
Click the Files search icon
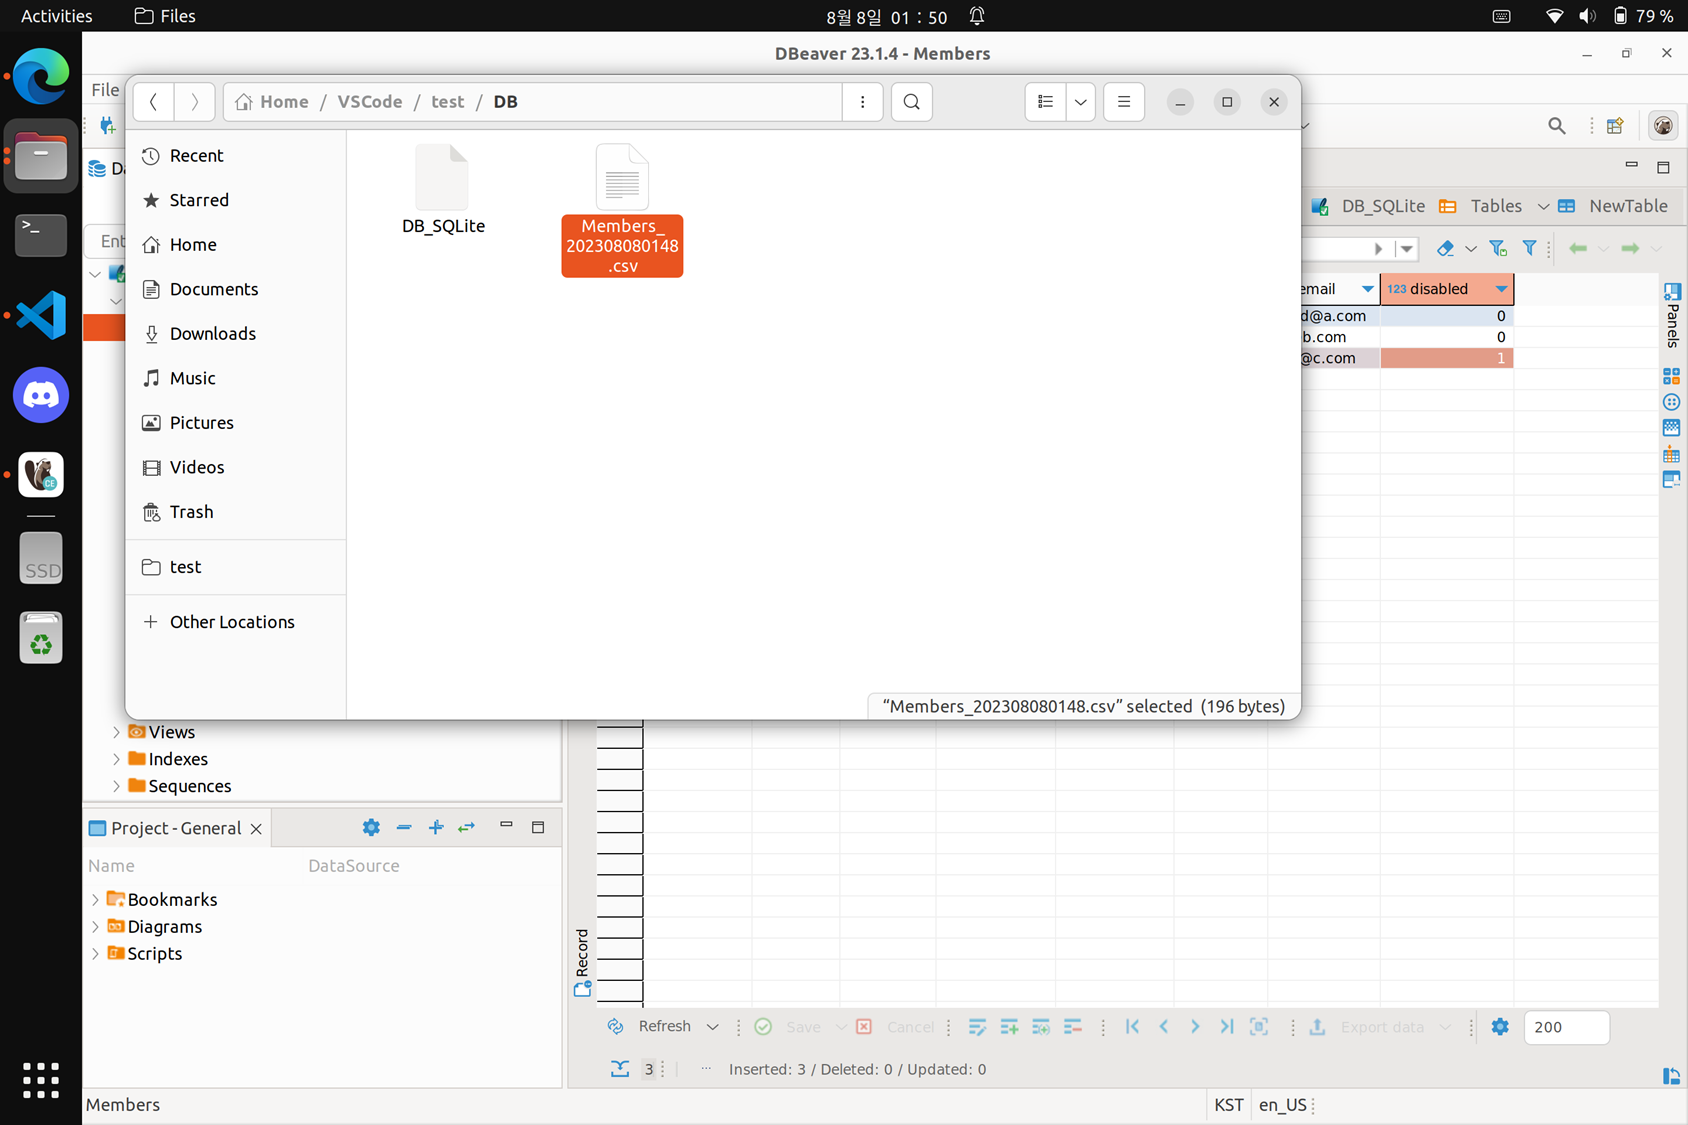pos(911,102)
